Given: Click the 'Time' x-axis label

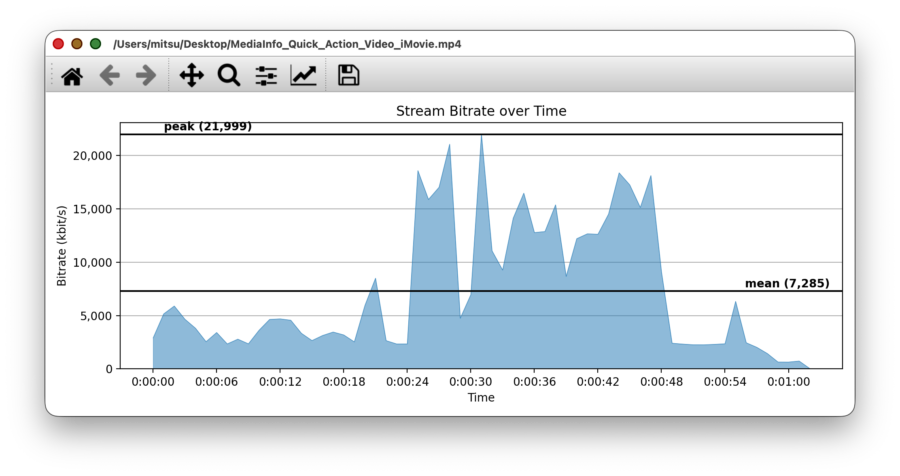Looking at the screenshot, I should [480, 397].
